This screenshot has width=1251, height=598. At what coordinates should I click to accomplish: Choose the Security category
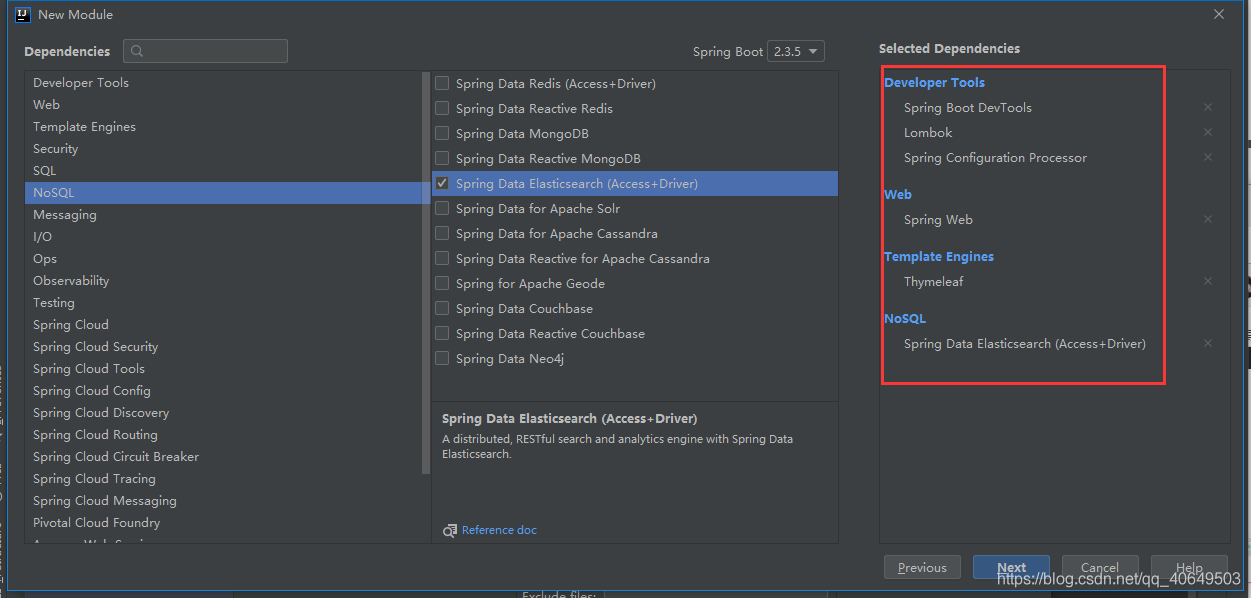[x=224, y=148]
